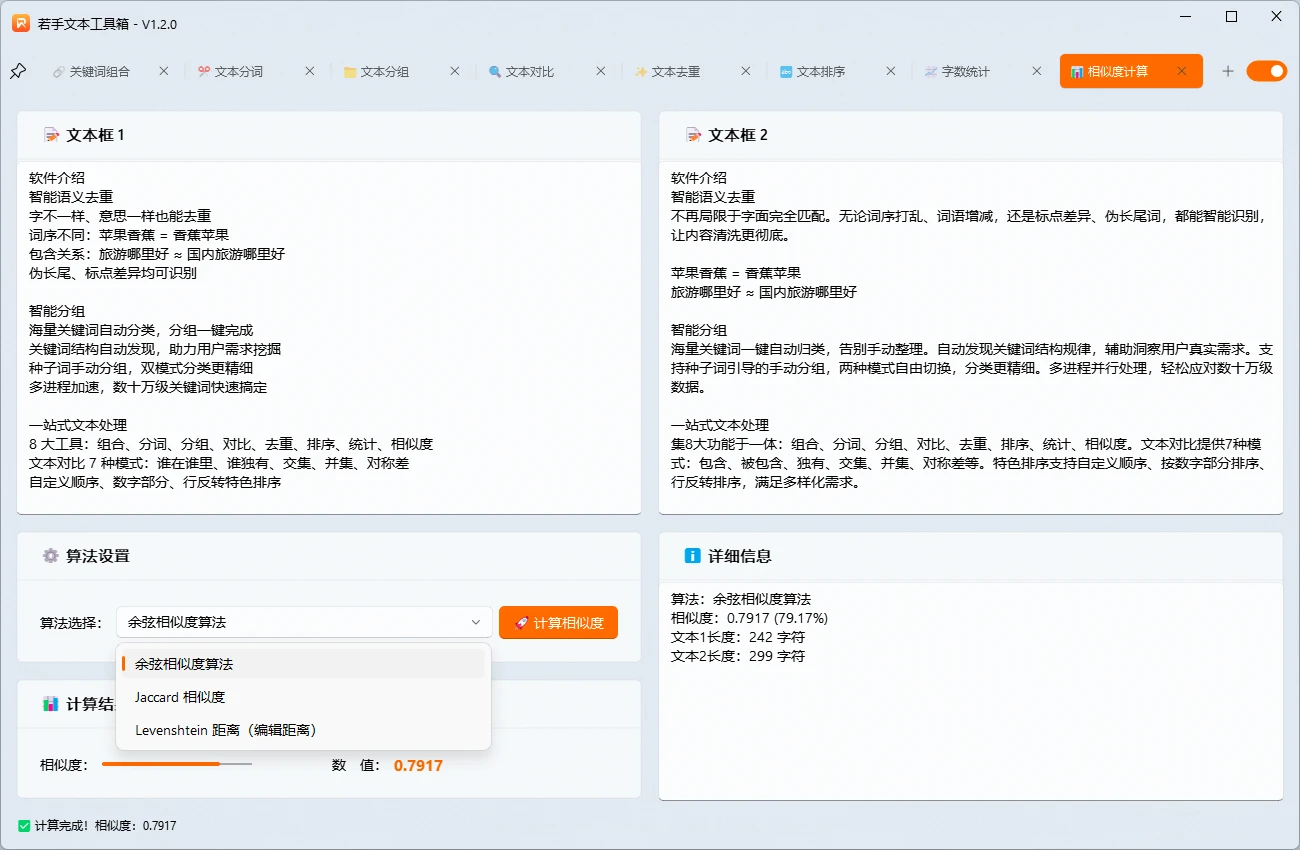The image size is (1300, 850).
Task: Click the scissors icon on the 文本分词 tab
Action: tap(202, 71)
